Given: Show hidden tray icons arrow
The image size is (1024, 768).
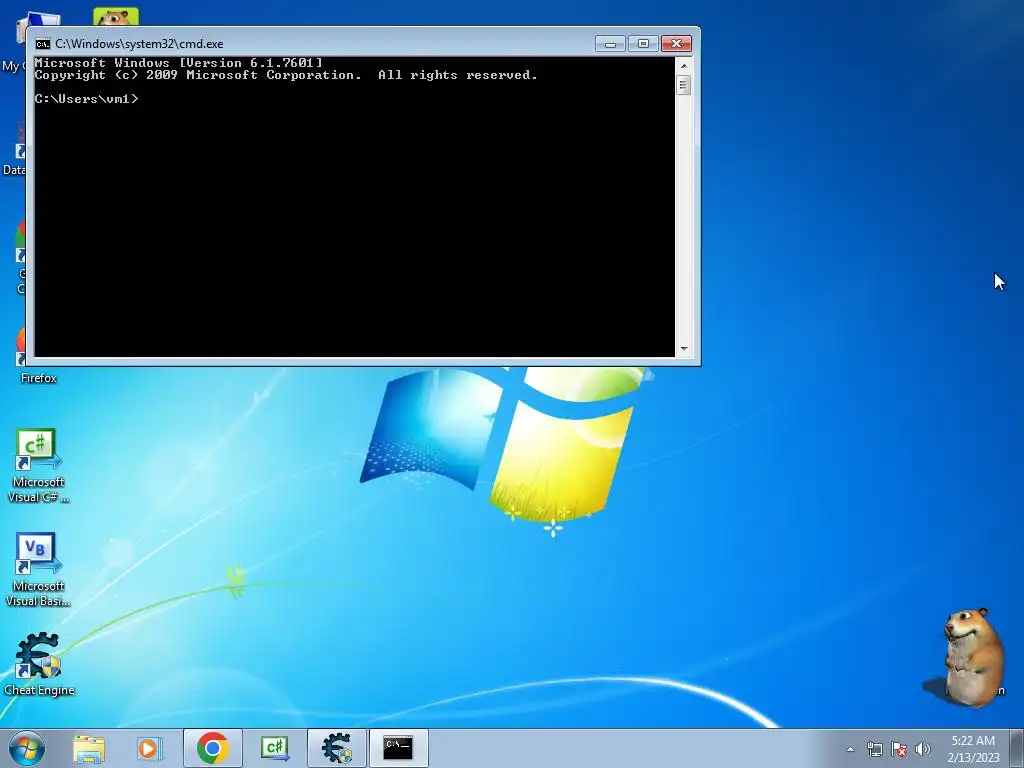Looking at the screenshot, I should click(x=850, y=749).
